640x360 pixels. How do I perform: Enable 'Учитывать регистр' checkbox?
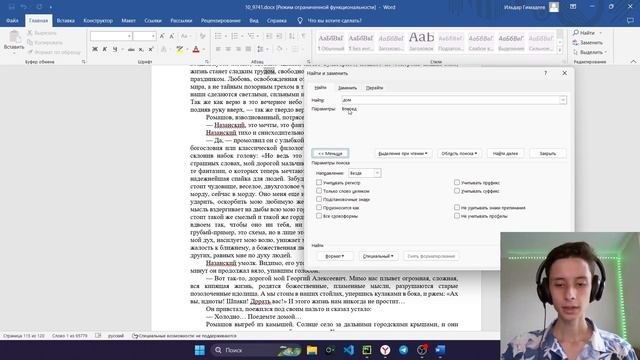click(x=319, y=182)
